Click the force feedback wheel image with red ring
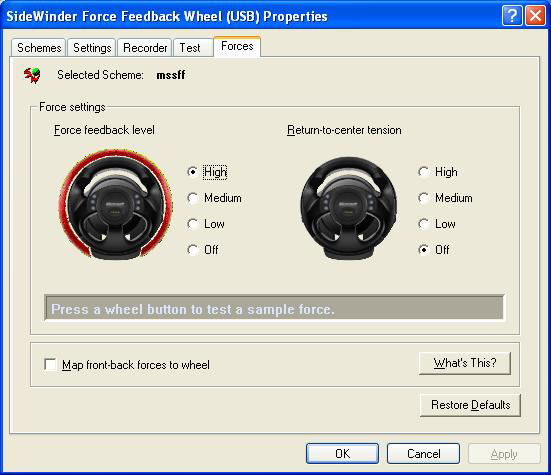The height and width of the screenshot is (475, 551). [x=116, y=204]
